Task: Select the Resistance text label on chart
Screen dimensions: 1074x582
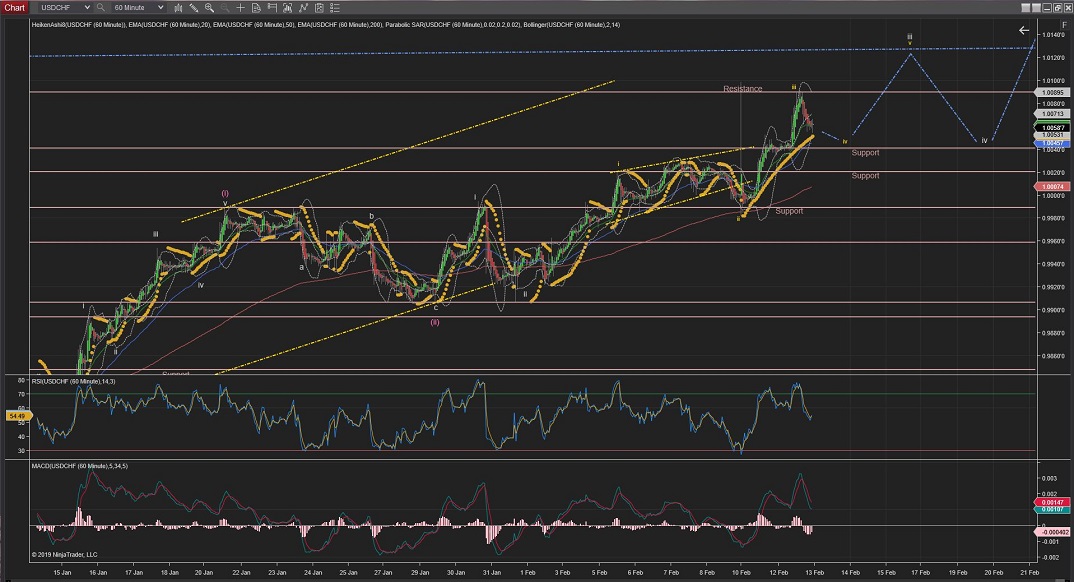Action: coord(742,89)
